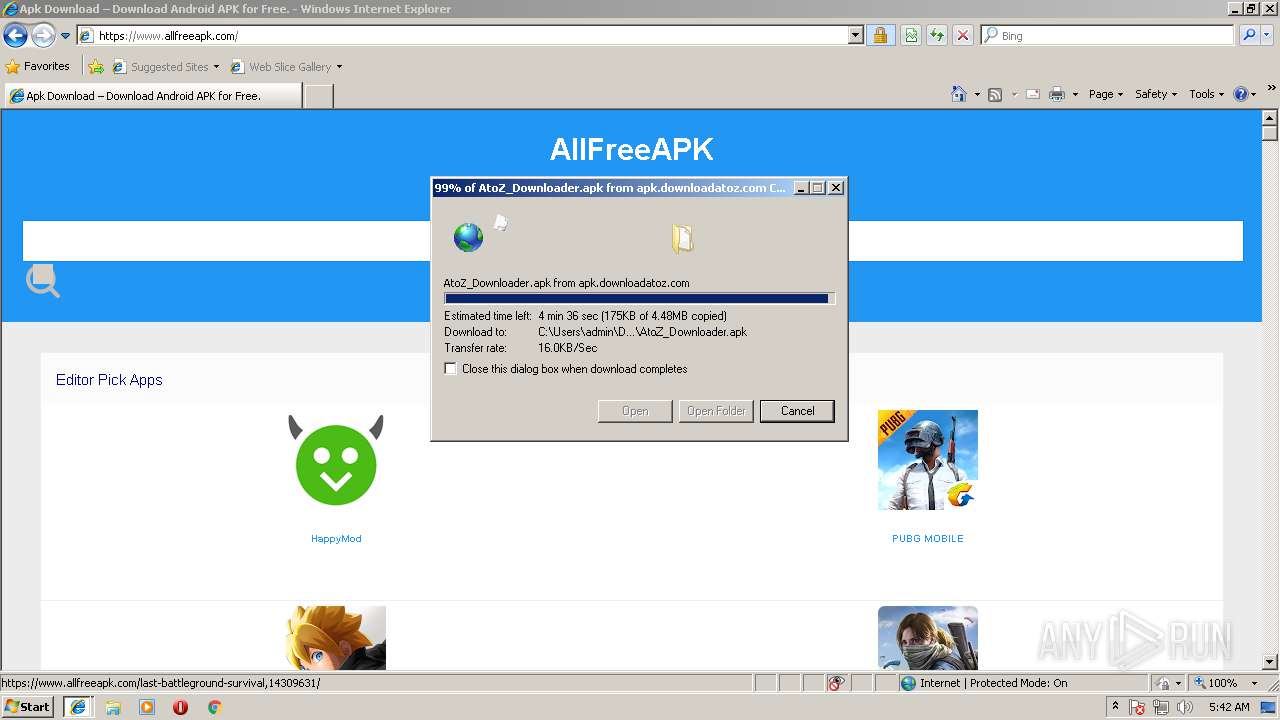
Task: Click the Help question mark icon
Action: (x=1241, y=94)
